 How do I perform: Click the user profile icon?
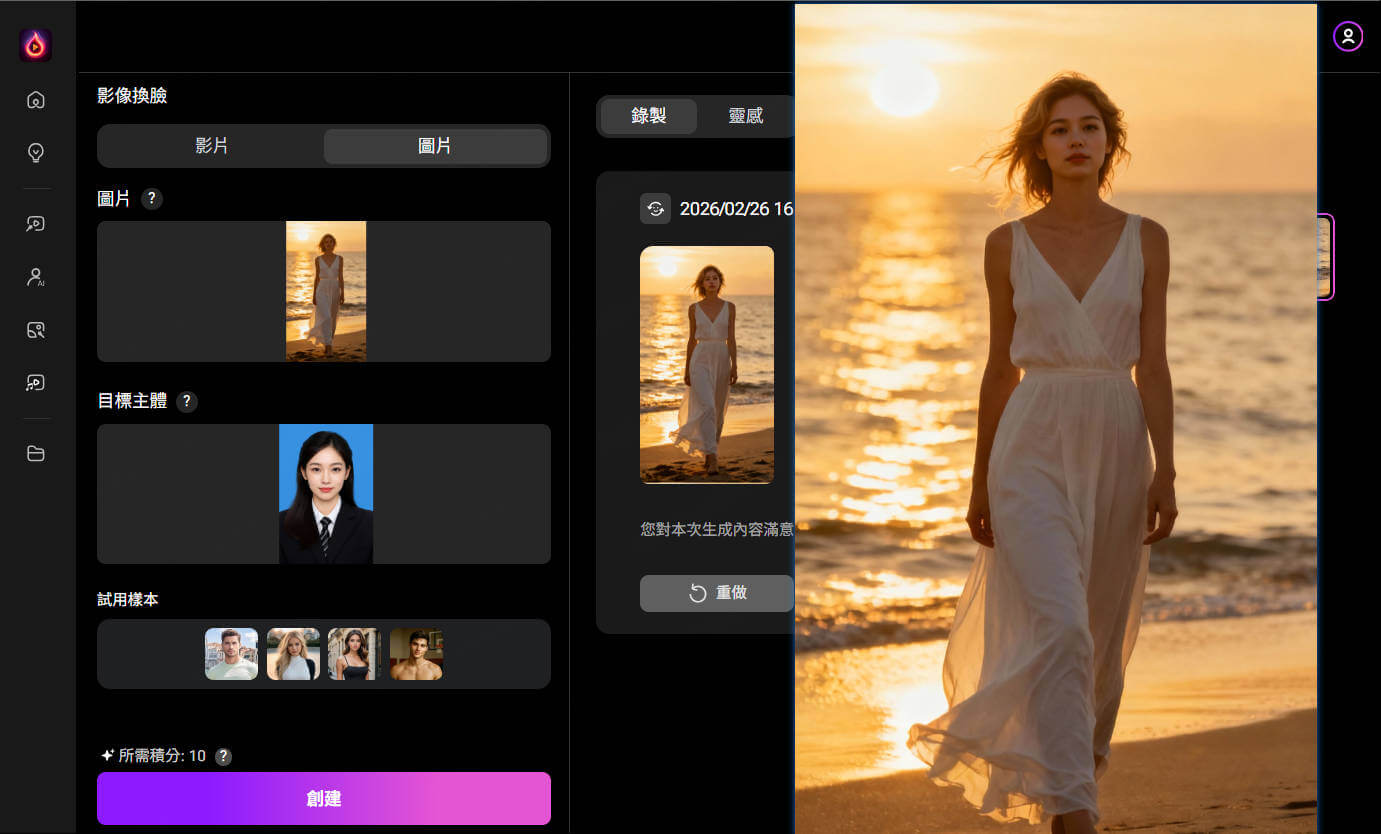click(1347, 37)
